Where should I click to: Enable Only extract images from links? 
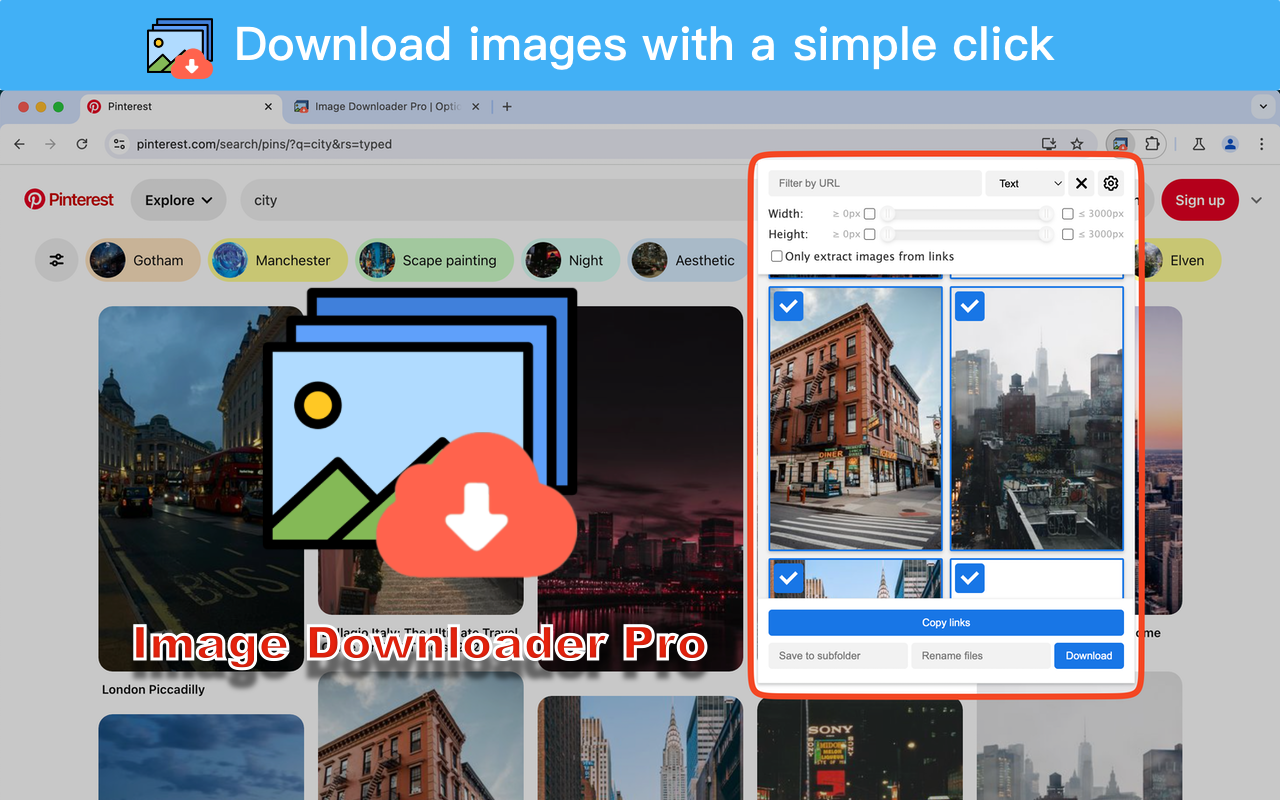[x=777, y=256]
